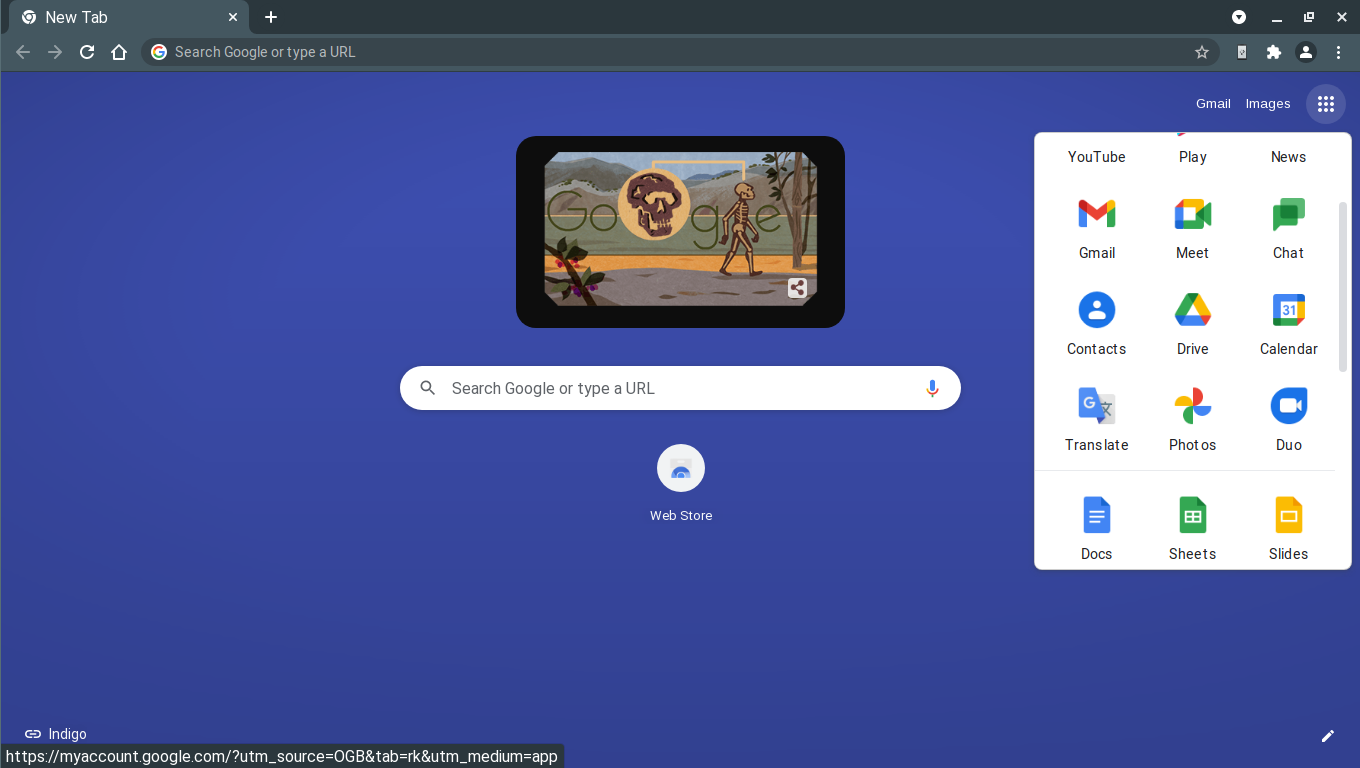The height and width of the screenshot is (768, 1360).
Task: Open Google Photos app icon
Action: point(1192,421)
